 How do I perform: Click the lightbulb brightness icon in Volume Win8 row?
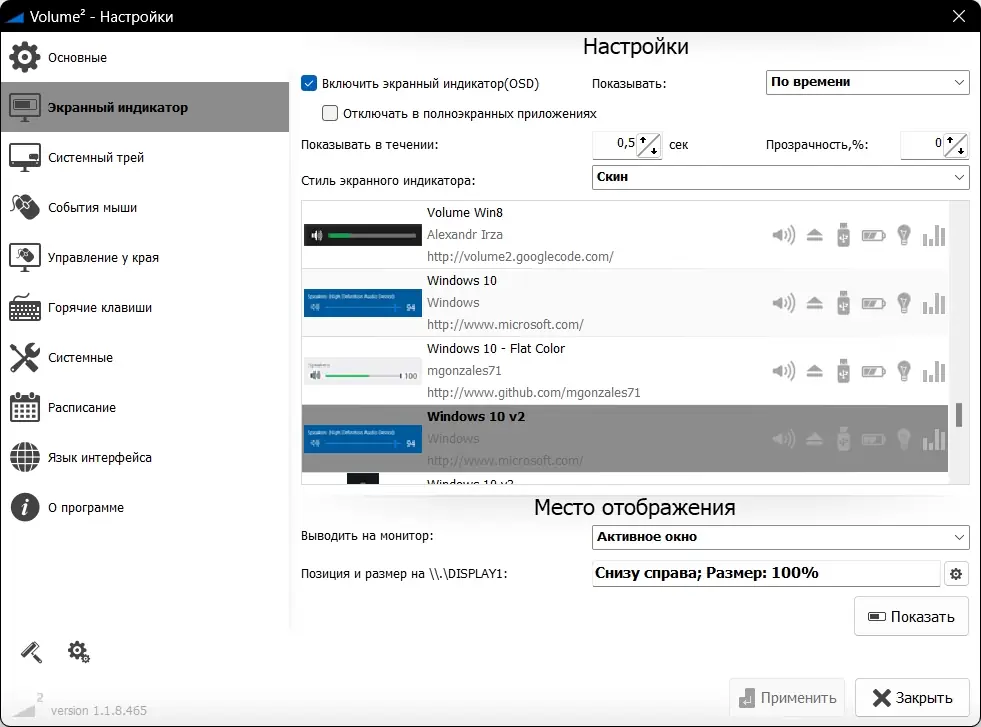[x=903, y=235]
